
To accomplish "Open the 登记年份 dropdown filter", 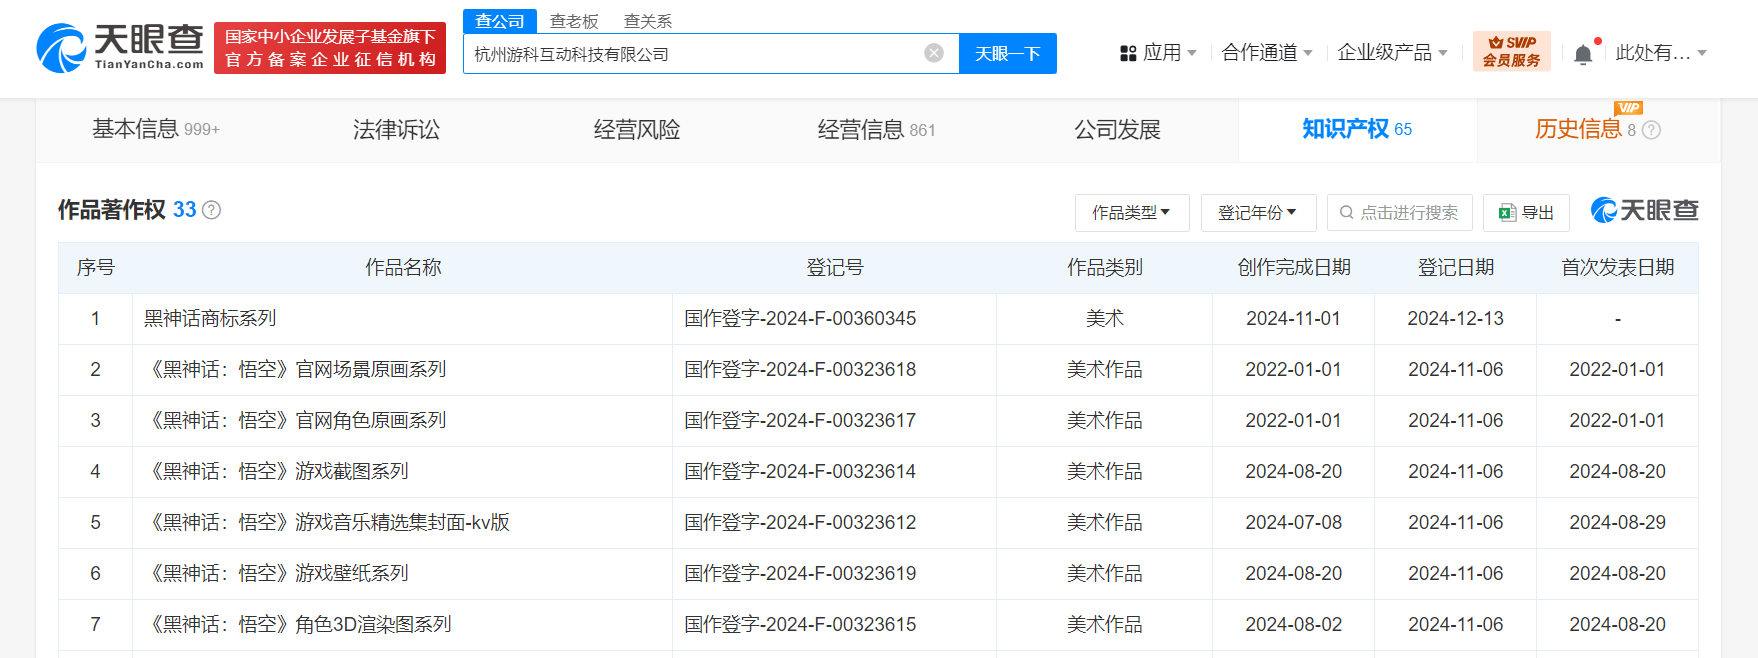I will (1258, 213).
